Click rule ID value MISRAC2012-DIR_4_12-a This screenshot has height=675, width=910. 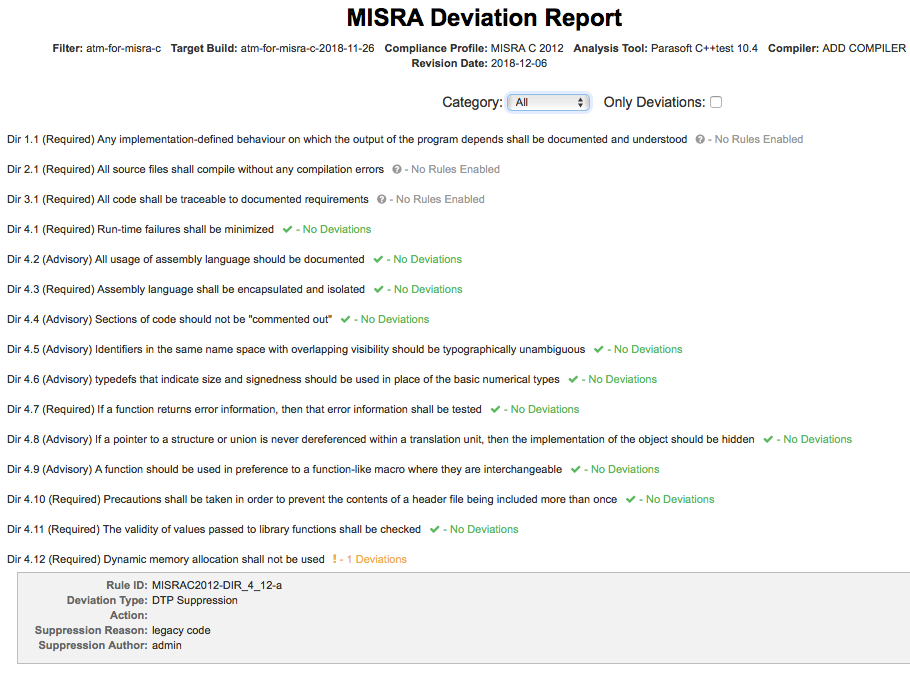tap(217, 586)
